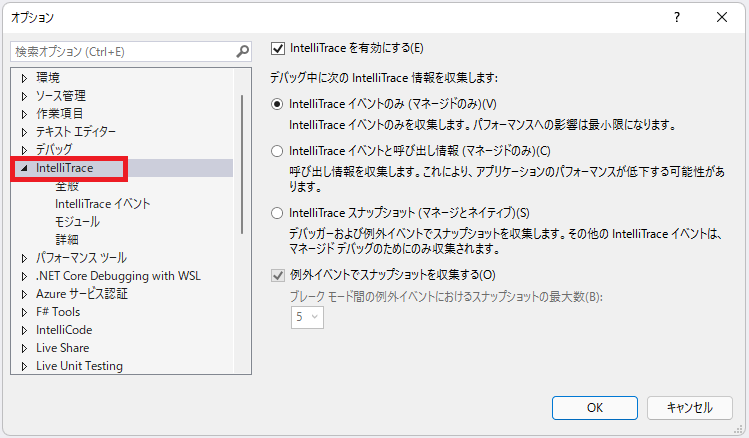Open the snapshot max count dropdown showing 5

pos(307,317)
